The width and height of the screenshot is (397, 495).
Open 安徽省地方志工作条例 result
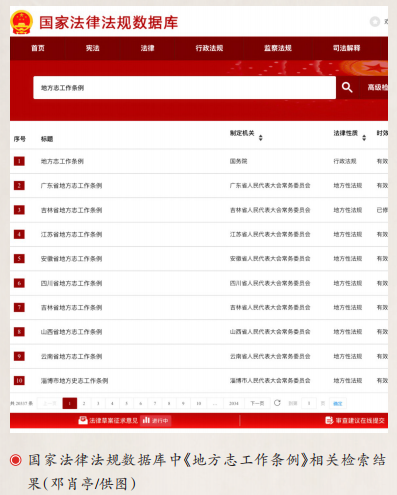71,259
